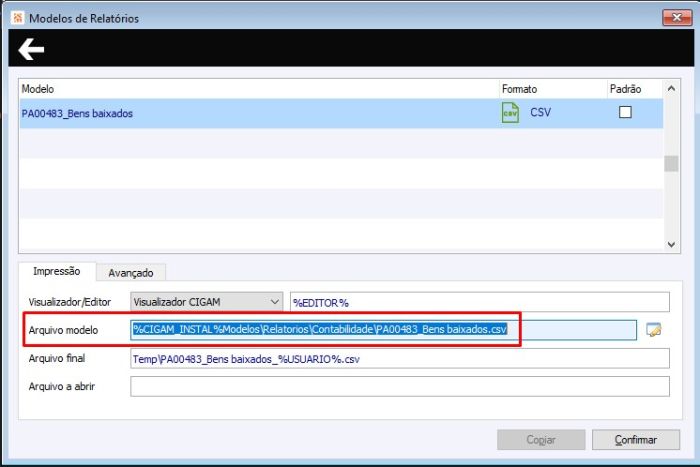Click the CIGAM app icon in title bar
The width and height of the screenshot is (700, 467).
coord(17,18)
